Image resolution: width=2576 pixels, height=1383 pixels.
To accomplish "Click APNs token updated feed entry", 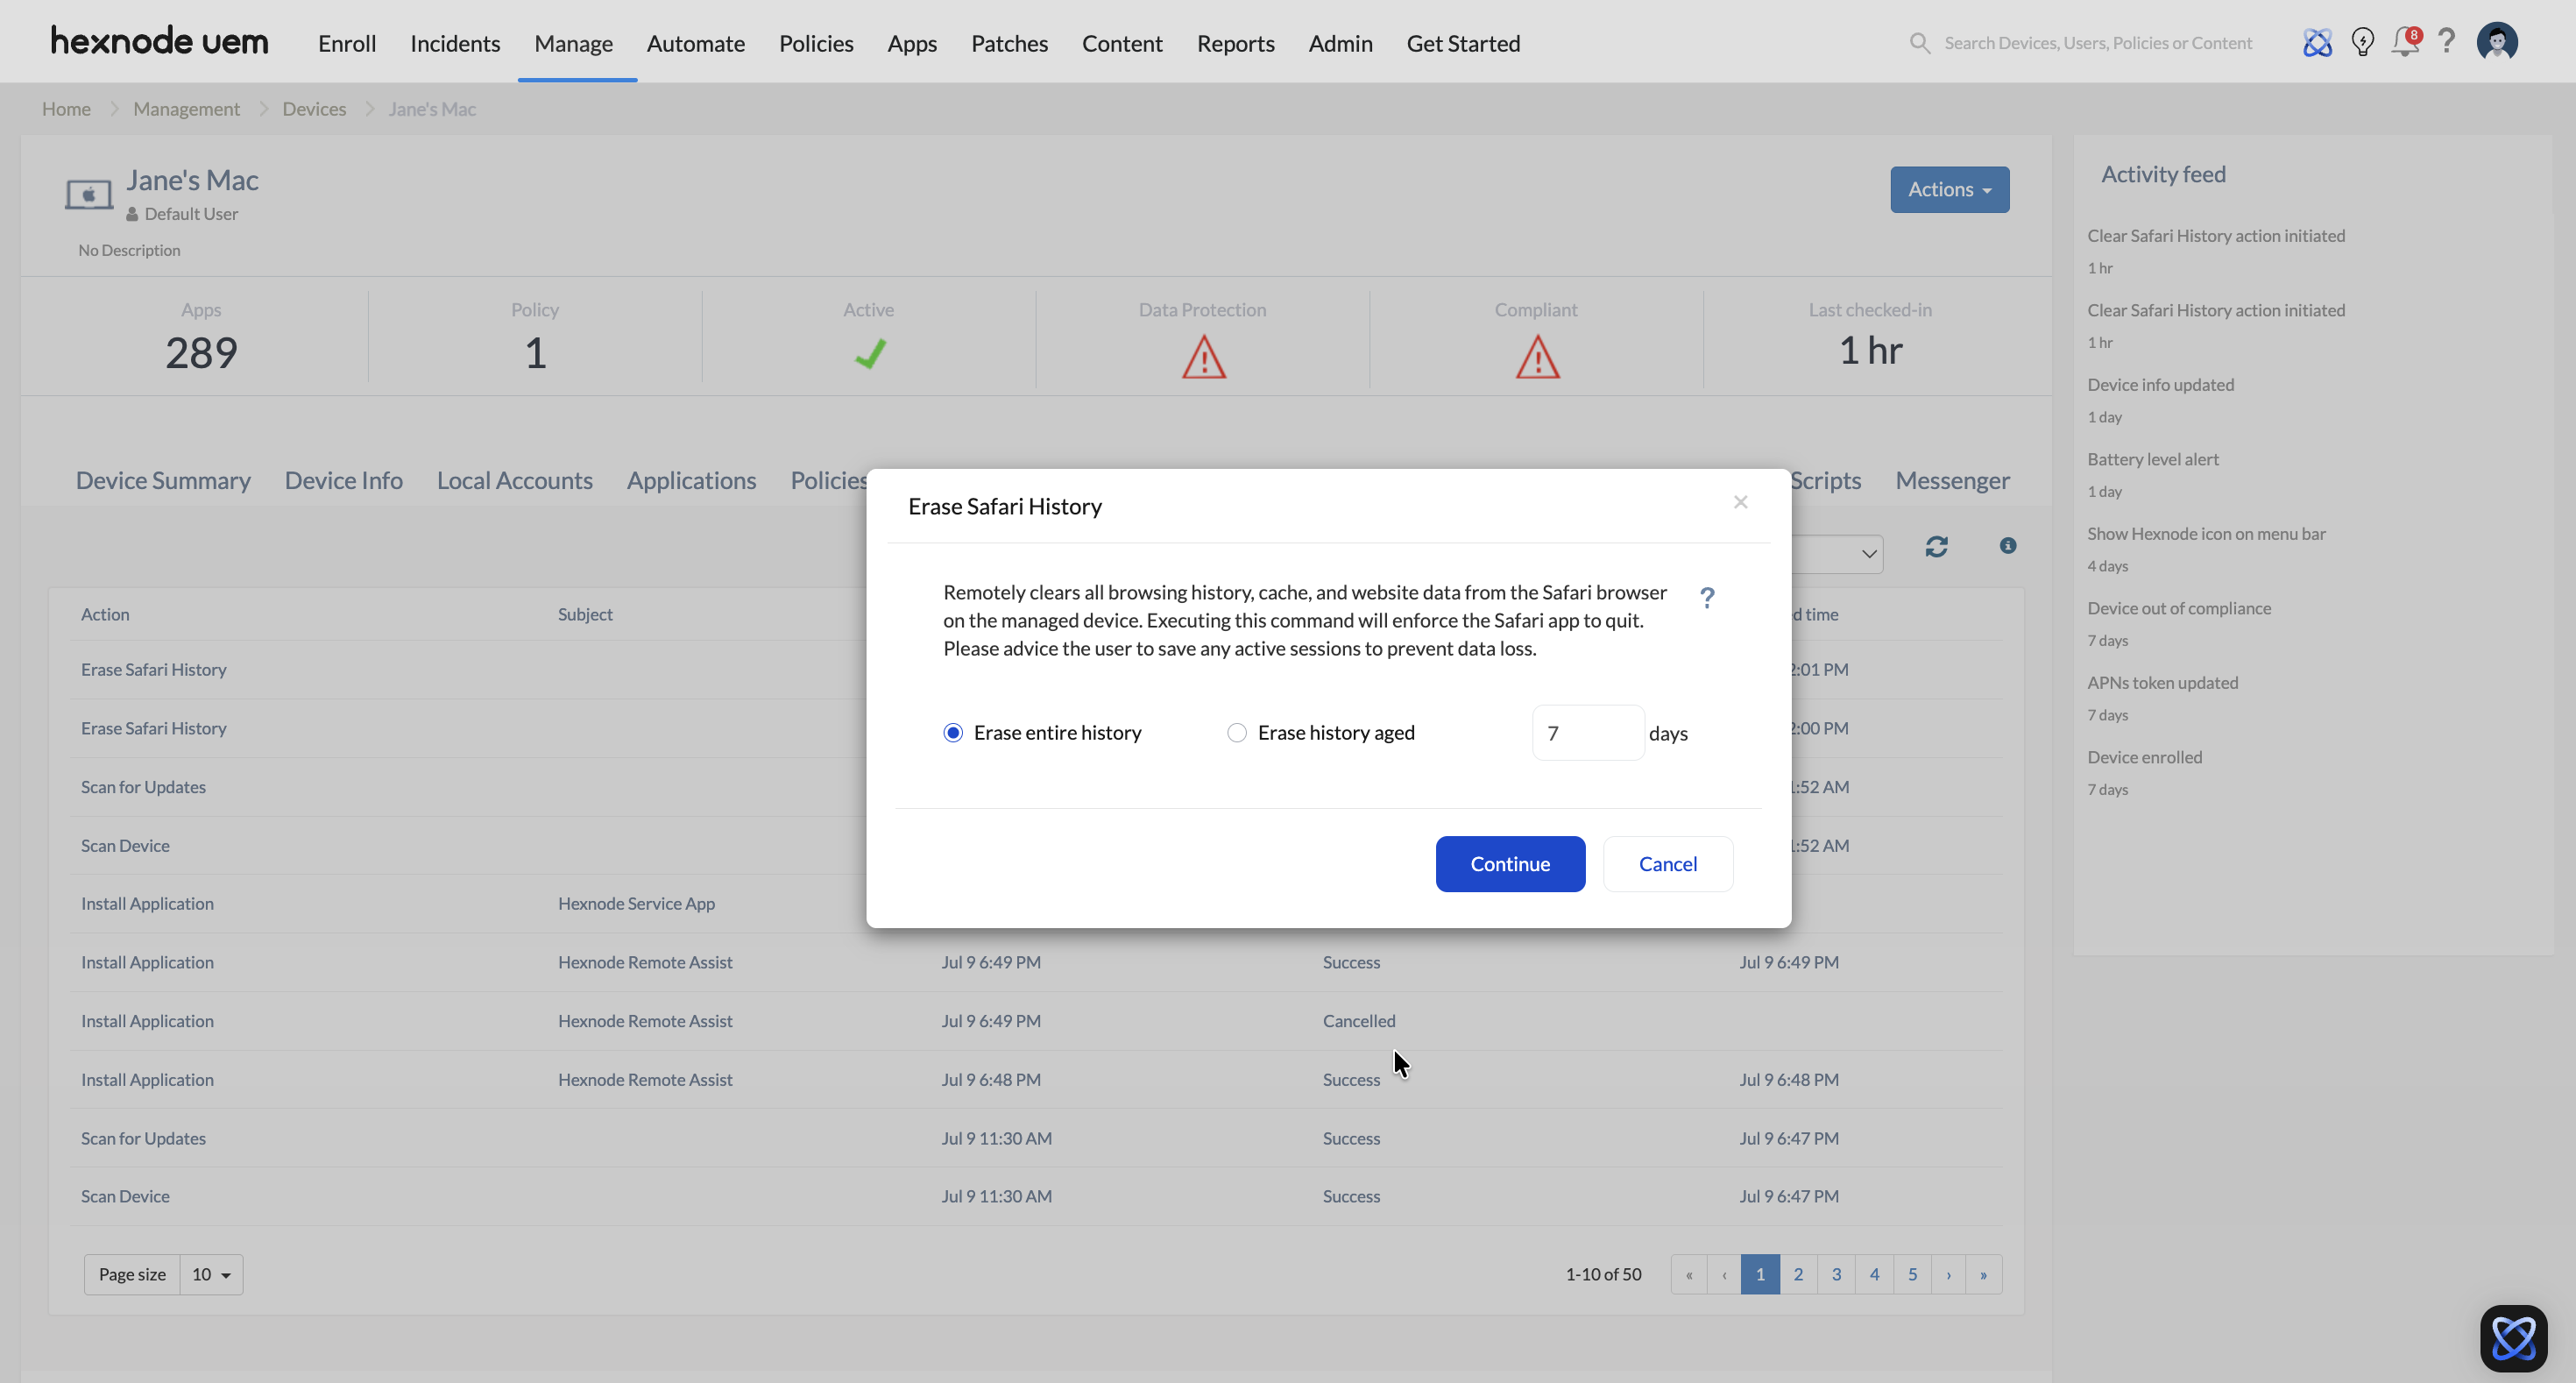I will [2162, 682].
